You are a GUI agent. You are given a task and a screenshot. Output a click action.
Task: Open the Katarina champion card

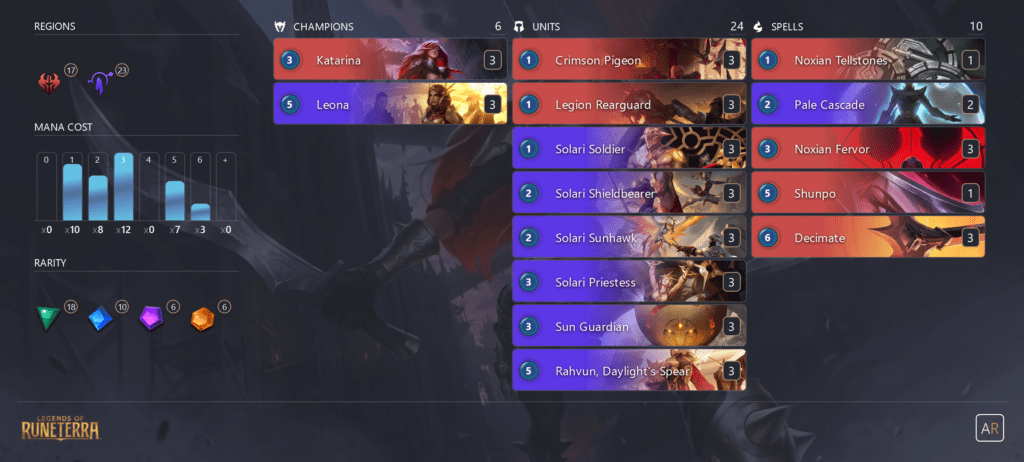[390, 60]
